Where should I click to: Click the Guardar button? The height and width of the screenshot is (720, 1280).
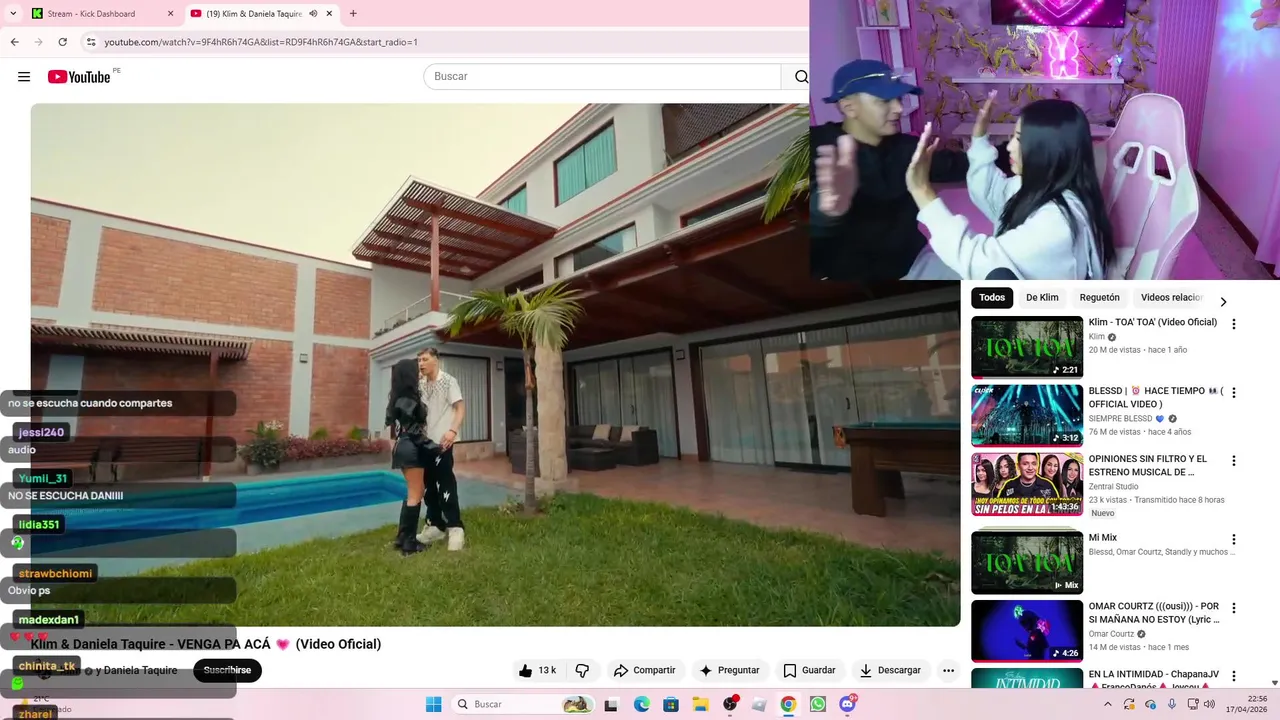(809, 670)
